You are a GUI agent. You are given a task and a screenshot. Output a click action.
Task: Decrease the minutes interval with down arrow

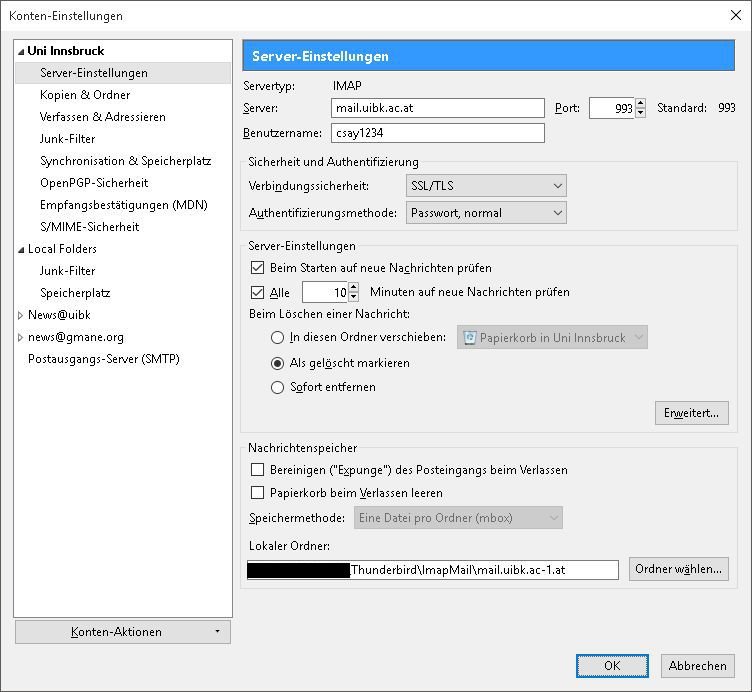[x=354, y=297]
